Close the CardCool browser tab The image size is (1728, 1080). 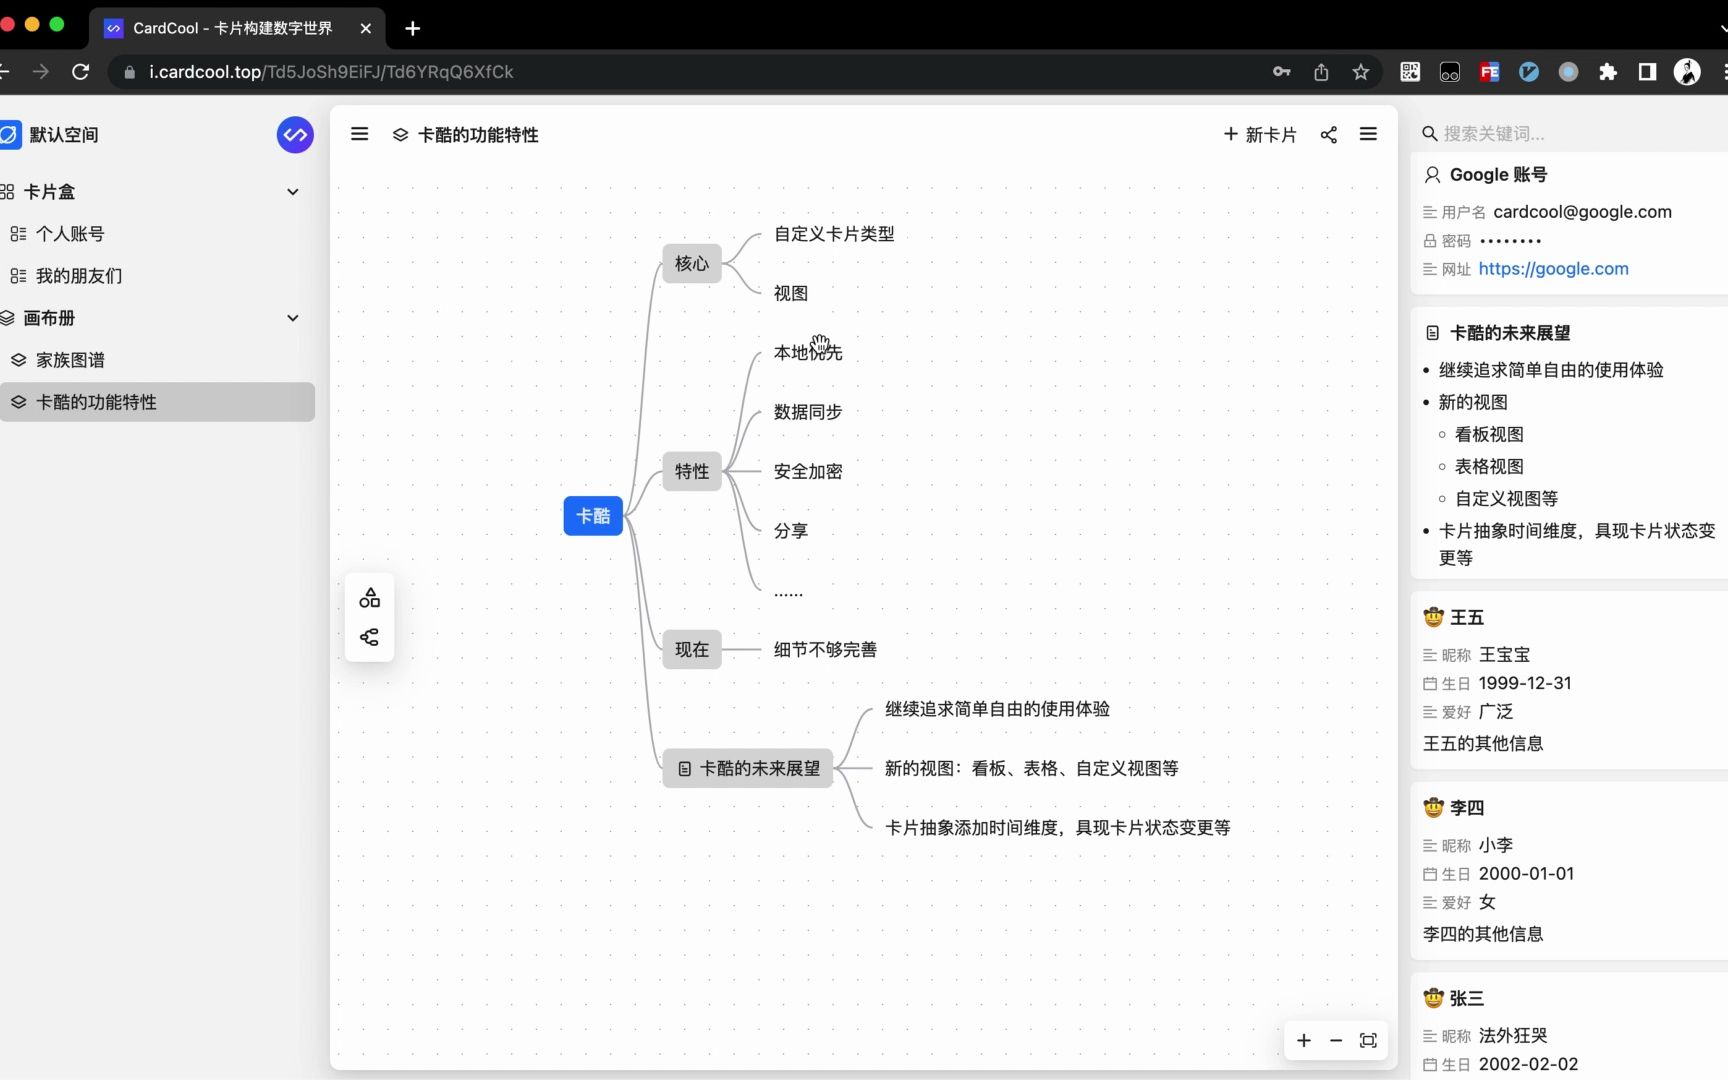point(365,28)
